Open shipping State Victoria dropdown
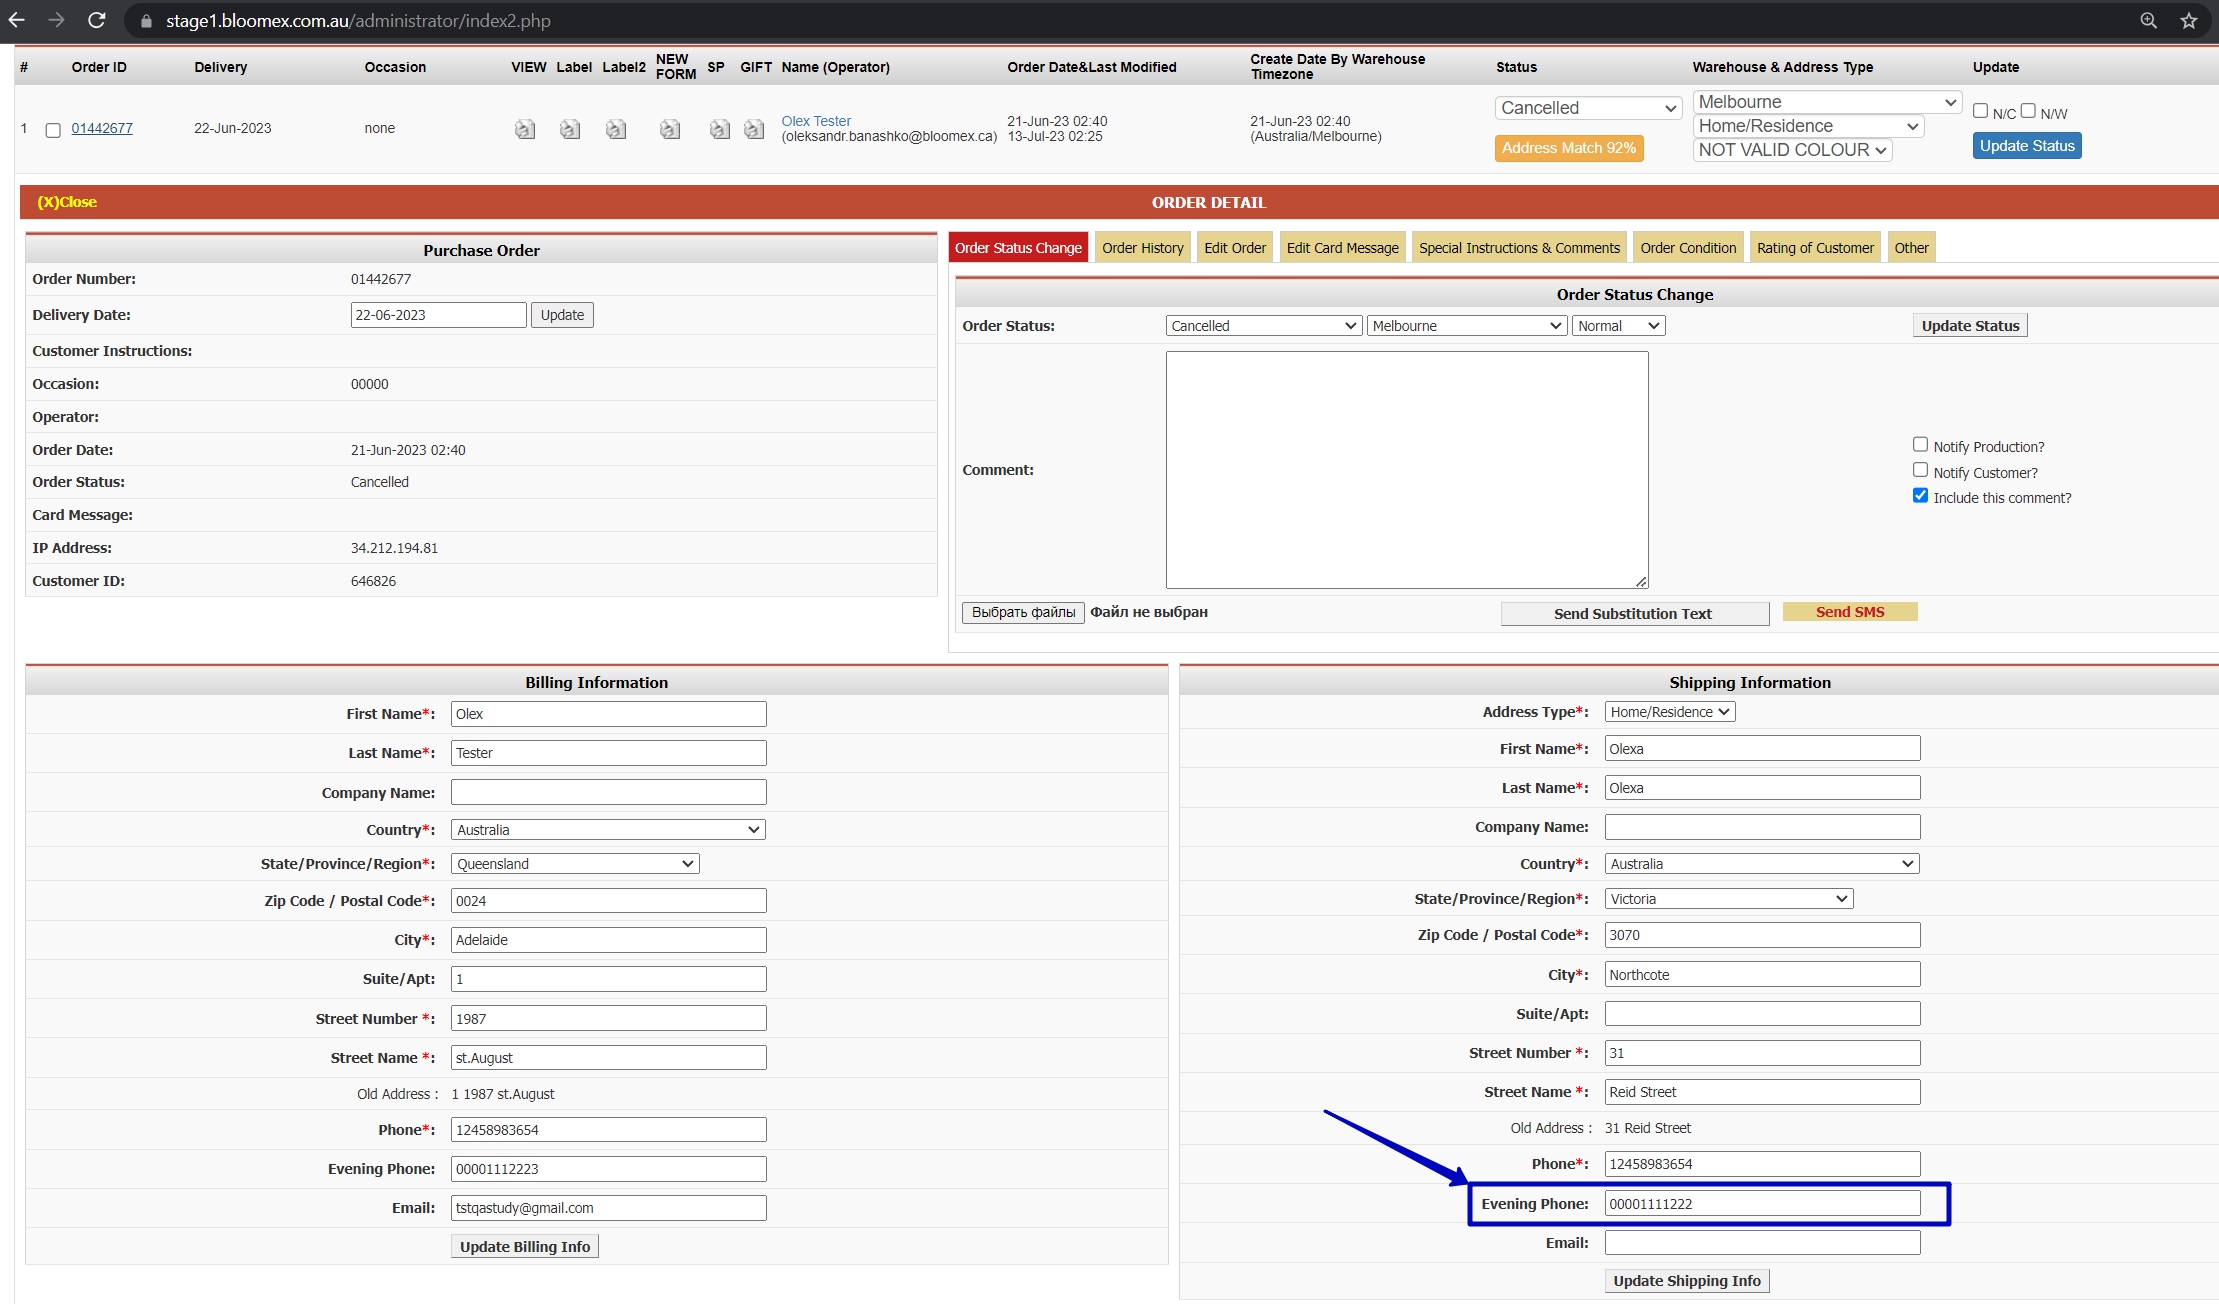The image size is (2219, 1304). click(x=1729, y=899)
